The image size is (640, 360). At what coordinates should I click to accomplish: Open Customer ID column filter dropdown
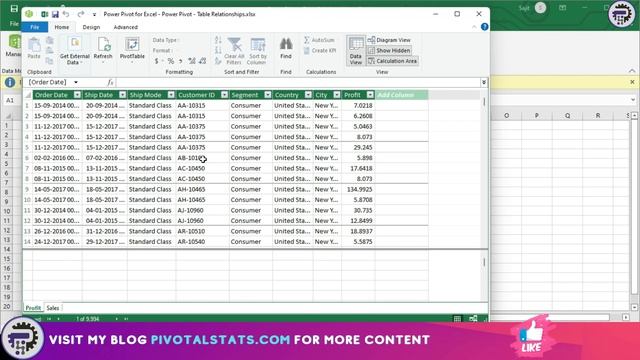(224, 95)
